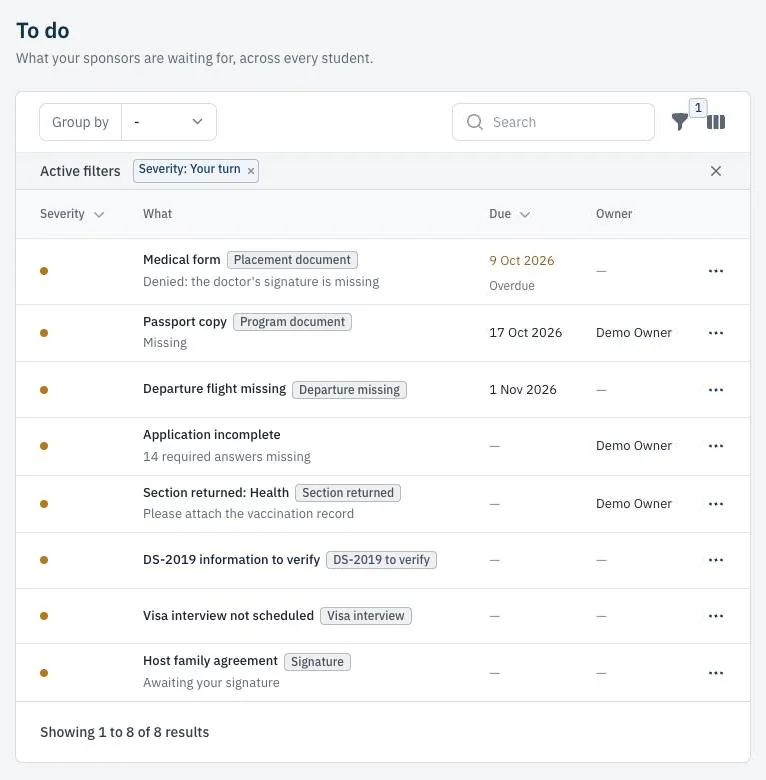Click the 17 Oct 2026 due date
The image size is (766, 780).
[x=525, y=333]
